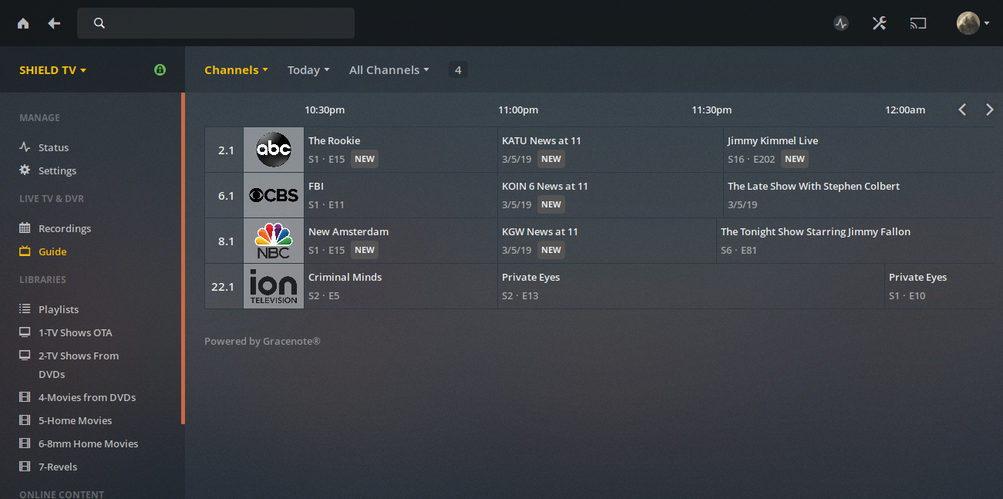Click Powered by Gracenote text
This screenshot has width=1003, height=499.
click(x=262, y=341)
